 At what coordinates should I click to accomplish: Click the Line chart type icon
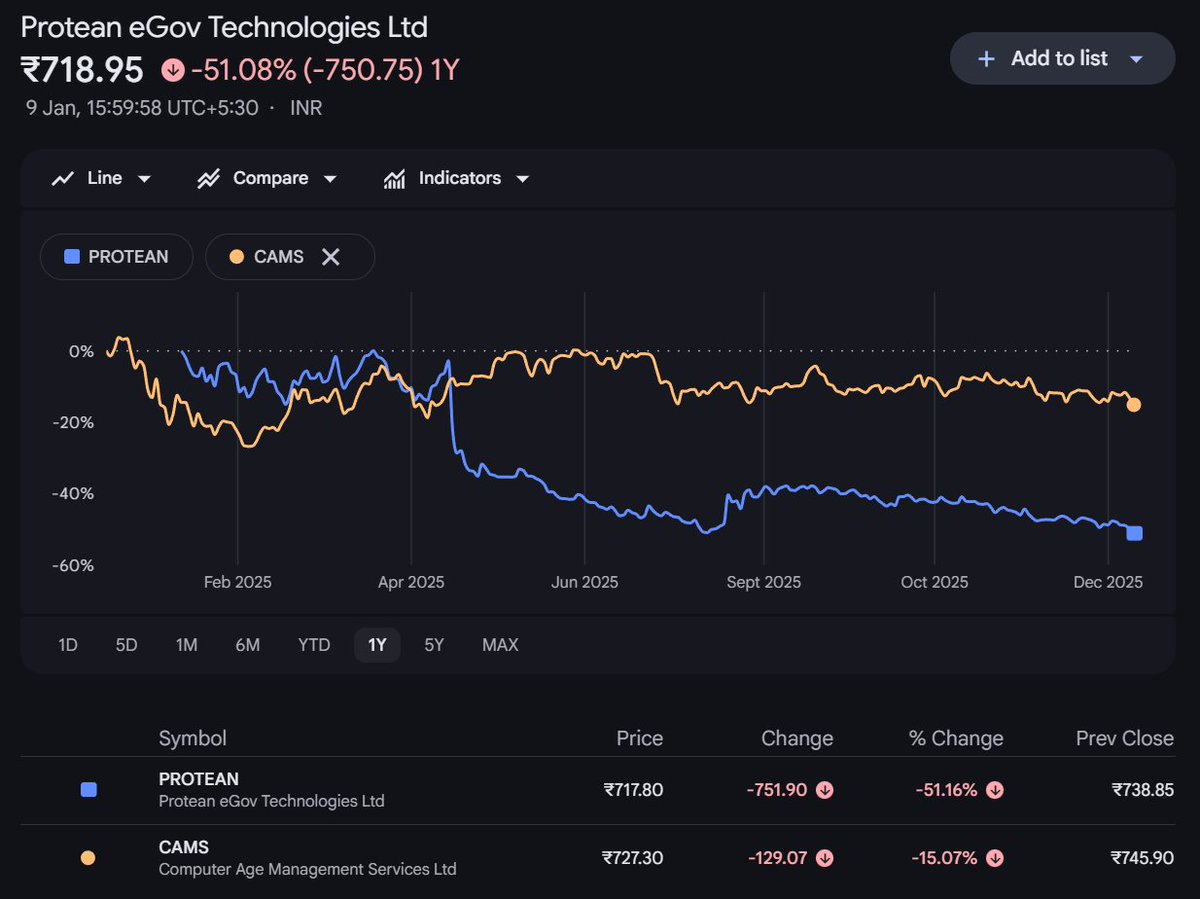click(63, 179)
